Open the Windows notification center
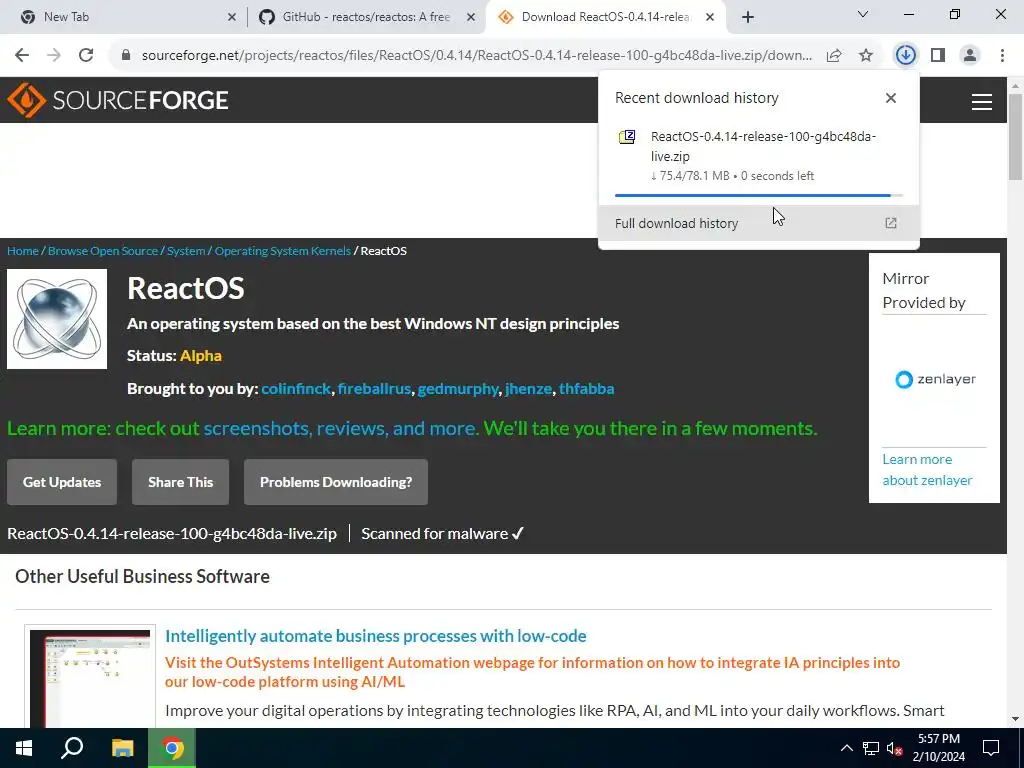Screen dimensions: 1024x768 (991, 748)
